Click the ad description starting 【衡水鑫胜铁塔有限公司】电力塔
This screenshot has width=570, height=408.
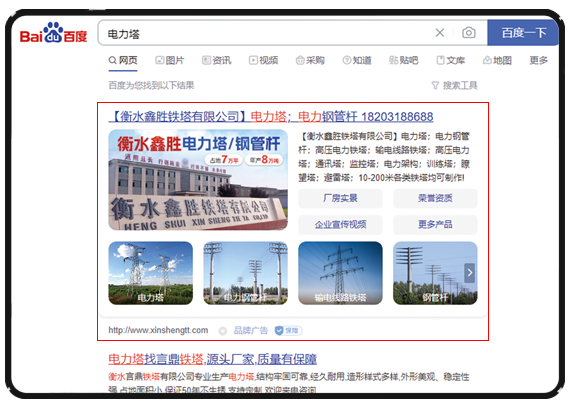click(384, 157)
